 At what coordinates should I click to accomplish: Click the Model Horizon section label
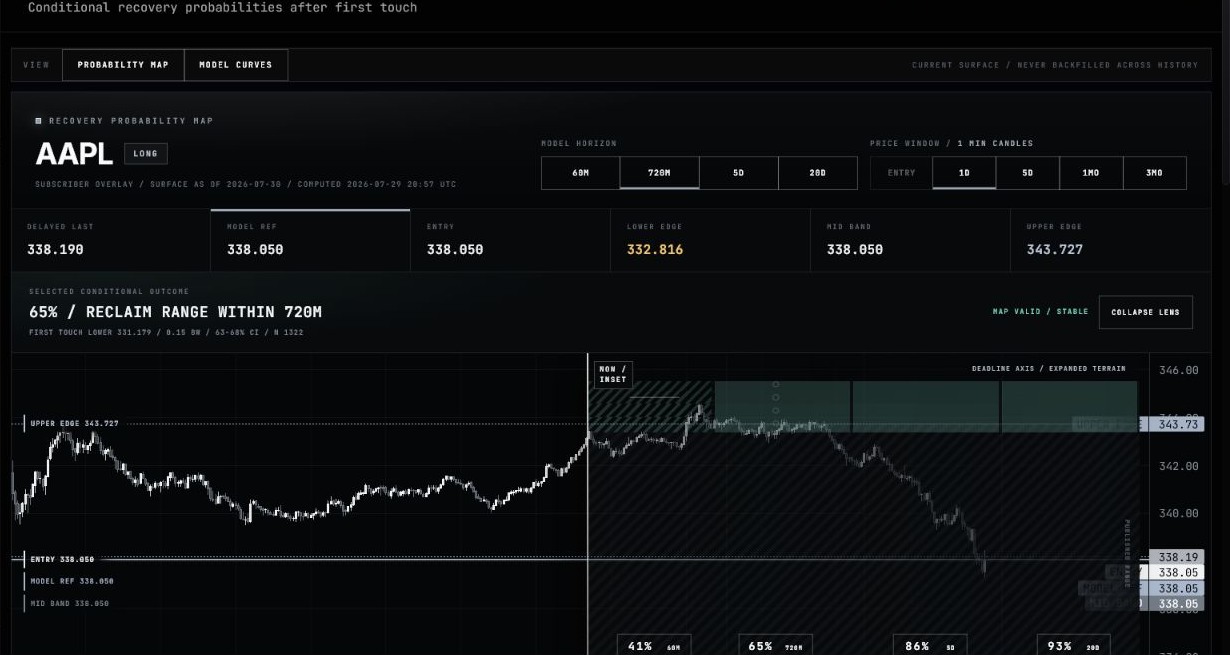click(x=579, y=143)
